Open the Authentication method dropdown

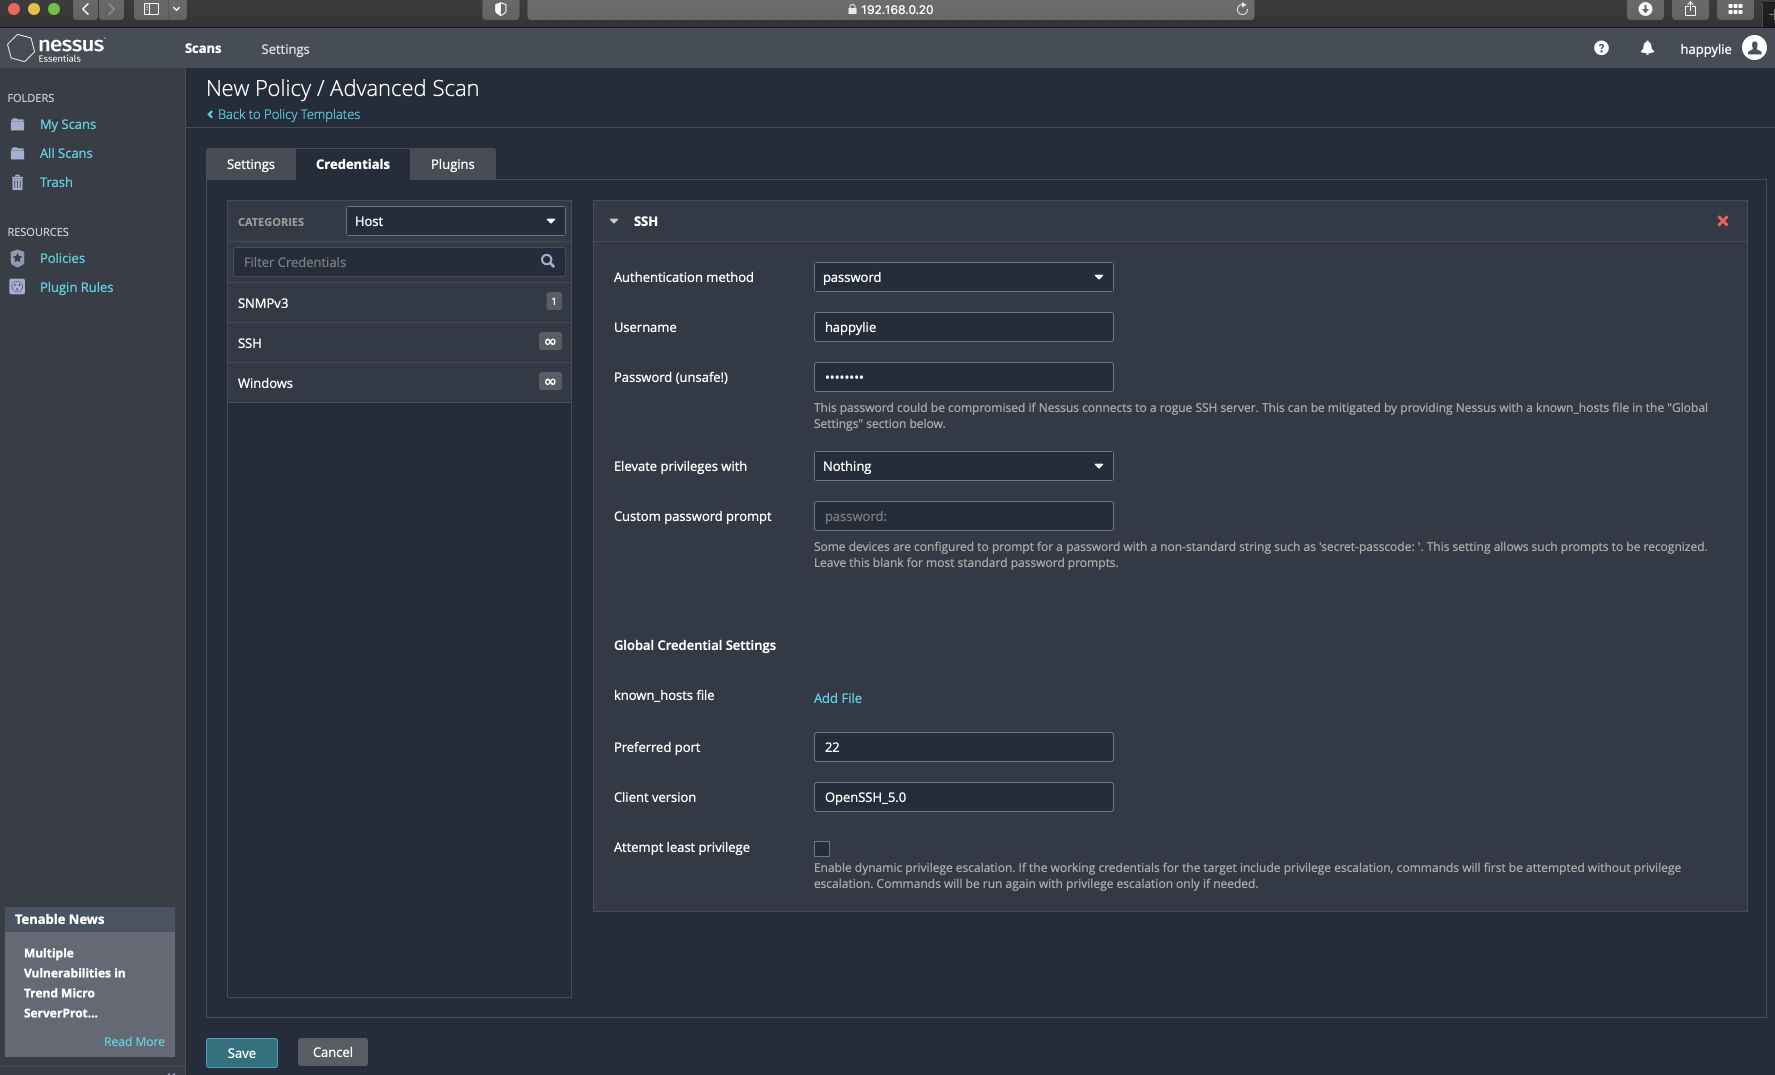(963, 277)
